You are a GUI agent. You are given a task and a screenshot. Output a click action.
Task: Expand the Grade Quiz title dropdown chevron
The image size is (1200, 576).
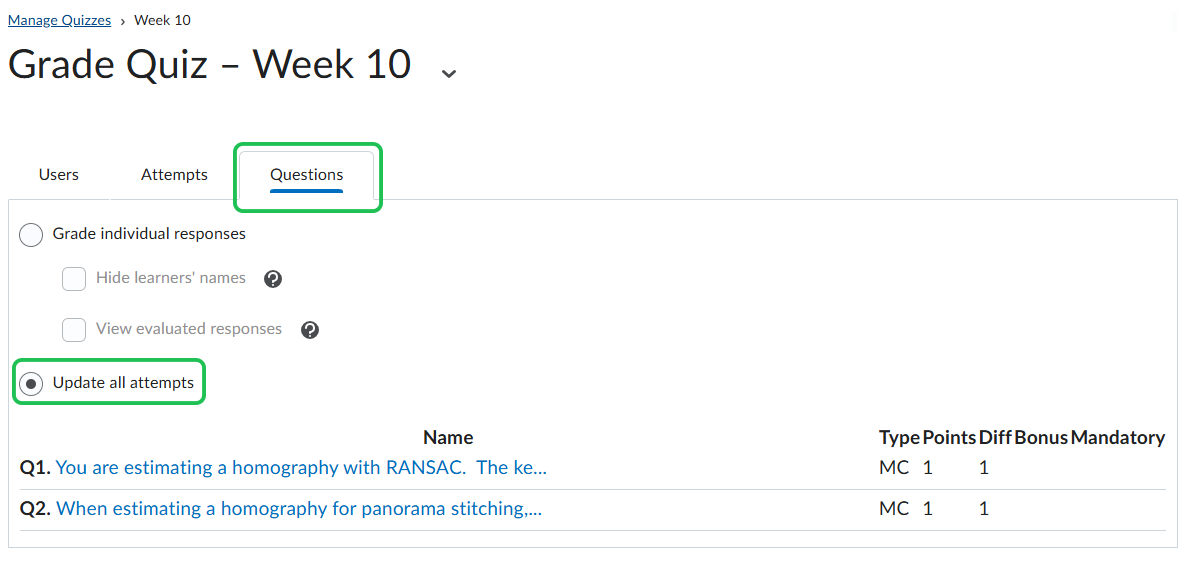click(x=449, y=72)
